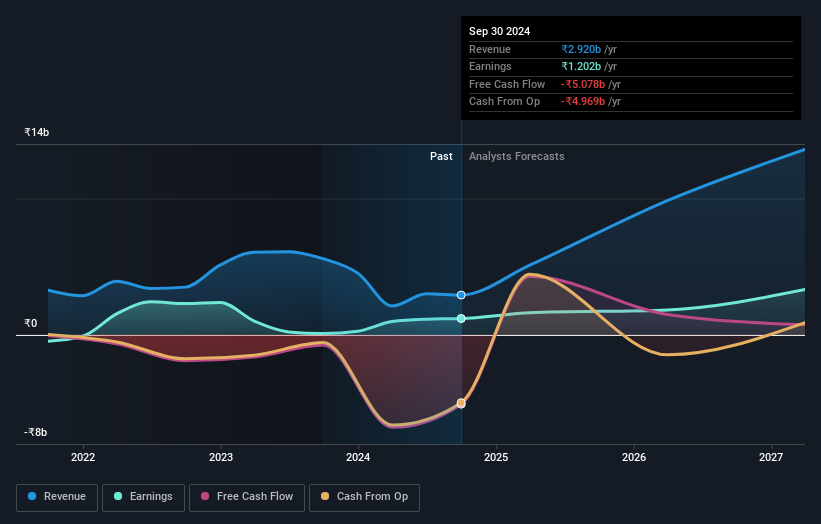This screenshot has width=821, height=524.
Task: Select the Revenue data point marker at Sep 2024
Action: coord(461,295)
